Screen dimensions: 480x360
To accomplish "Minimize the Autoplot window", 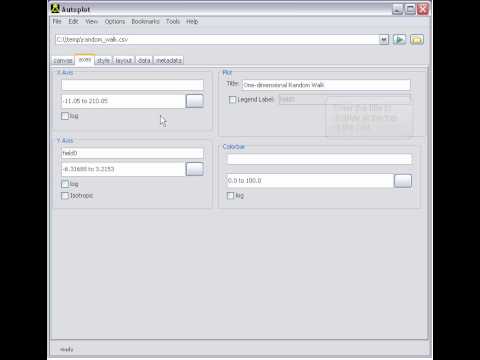I will tap(397, 9).
